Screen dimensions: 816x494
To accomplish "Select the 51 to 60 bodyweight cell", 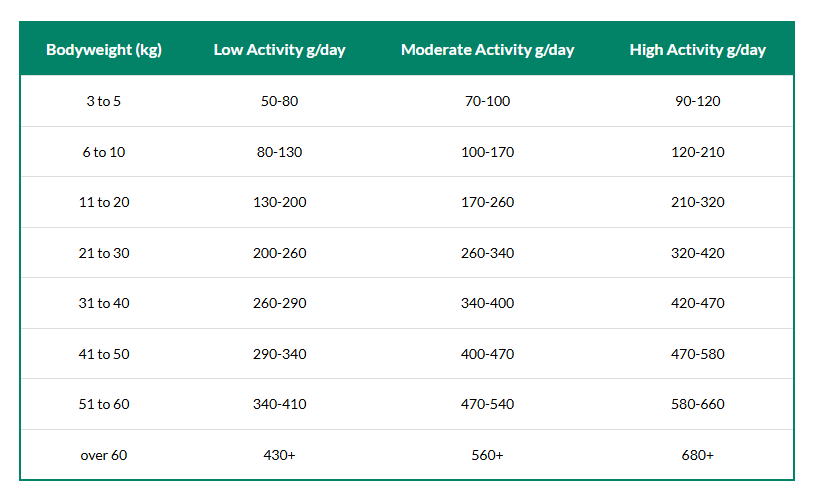I will click(104, 404).
